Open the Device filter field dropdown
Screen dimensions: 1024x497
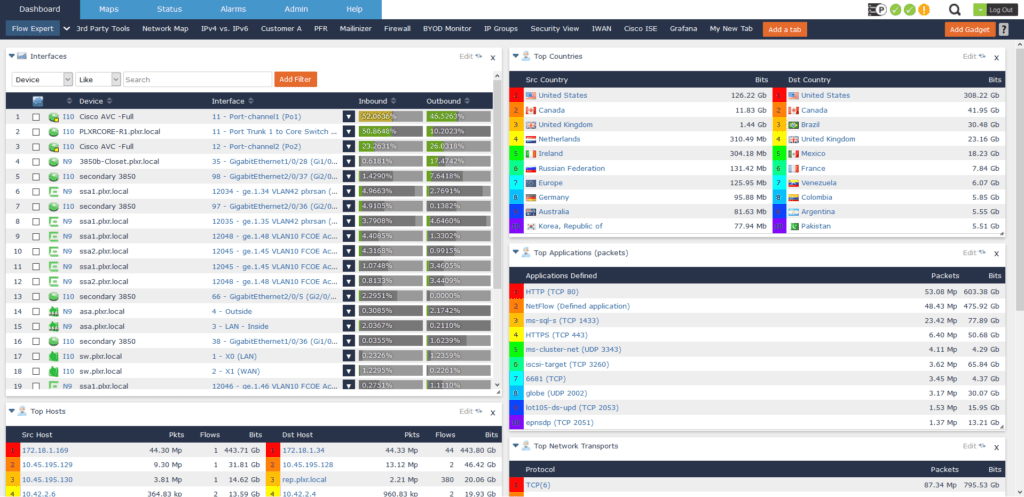pos(42,79)
